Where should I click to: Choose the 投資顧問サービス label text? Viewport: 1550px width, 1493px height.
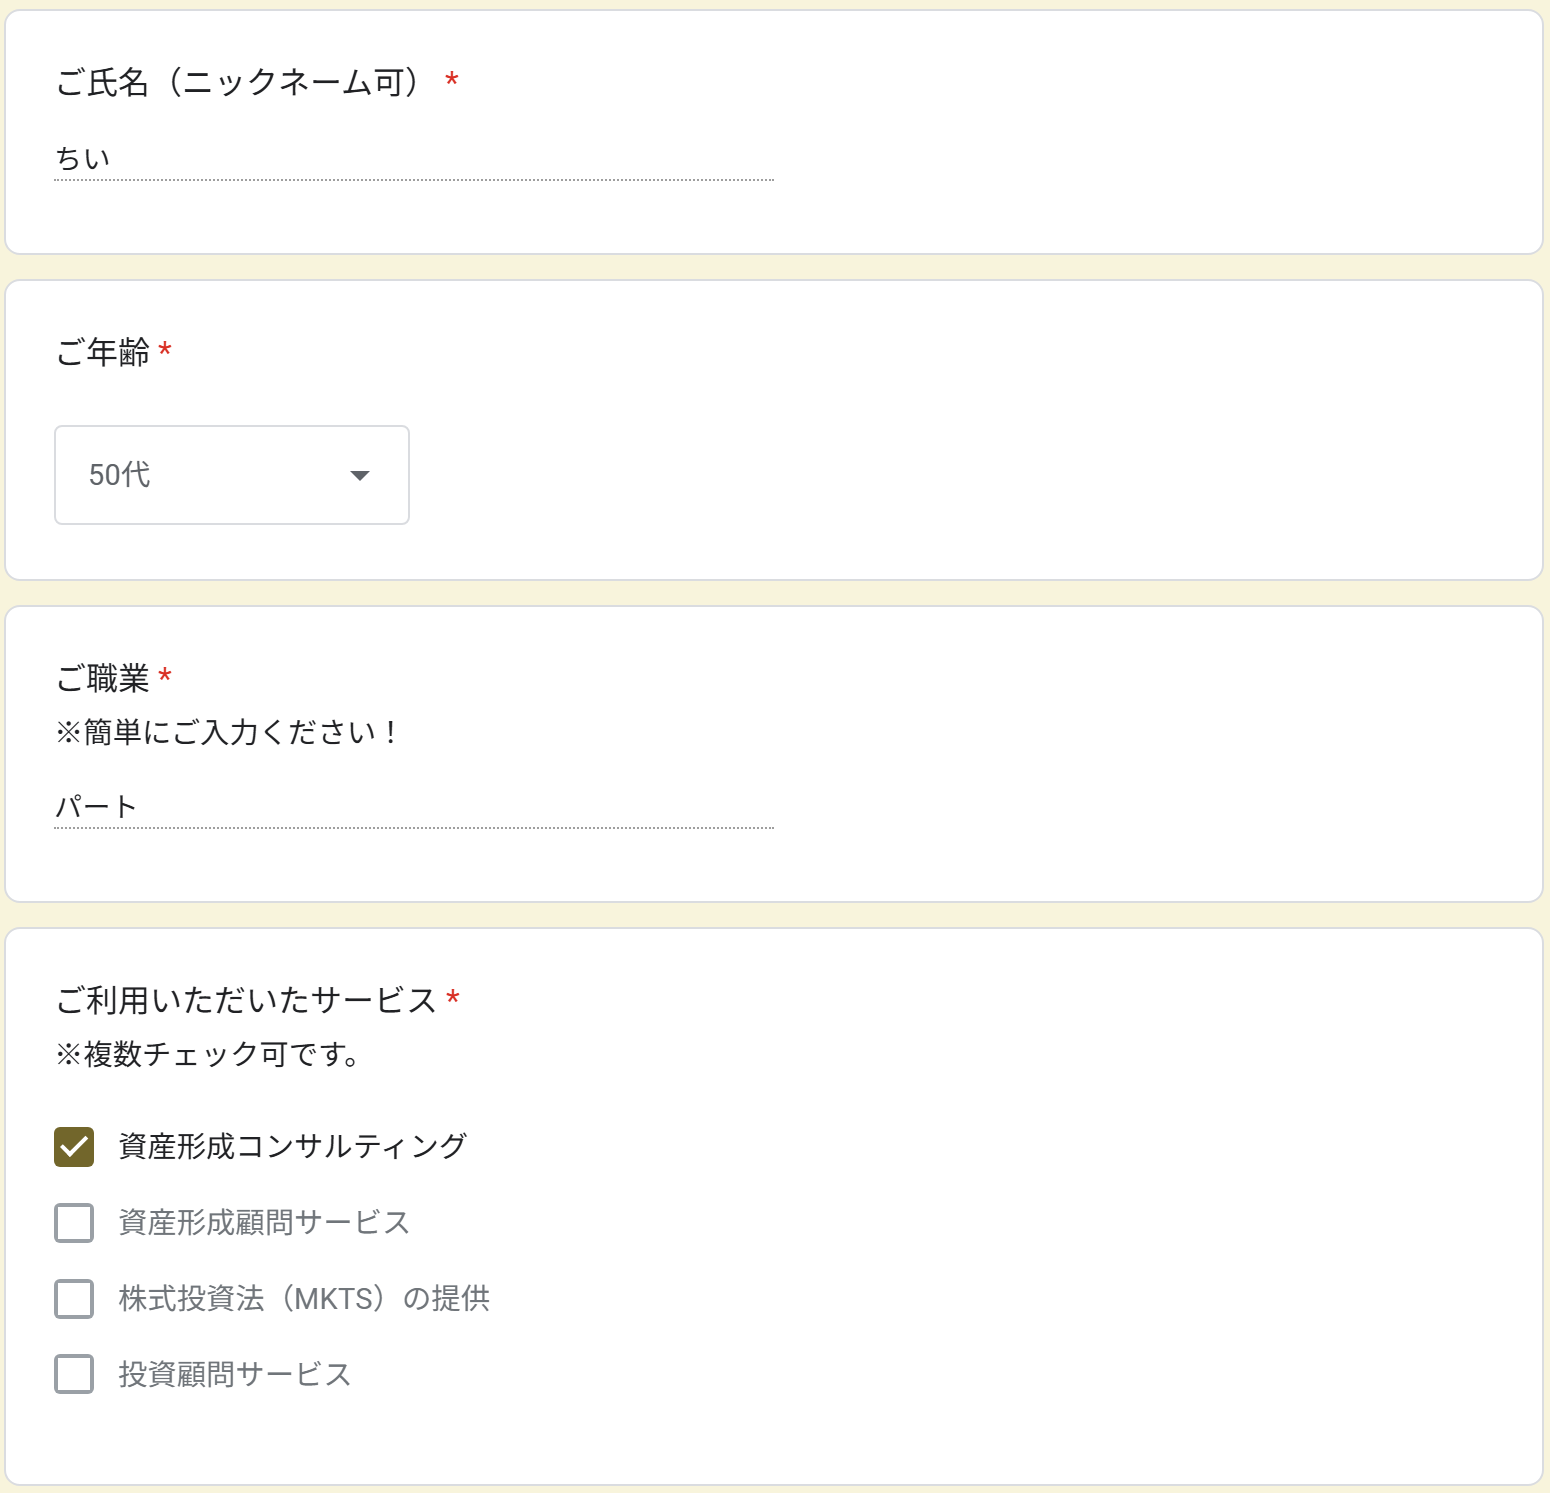tap(235, 1375)
